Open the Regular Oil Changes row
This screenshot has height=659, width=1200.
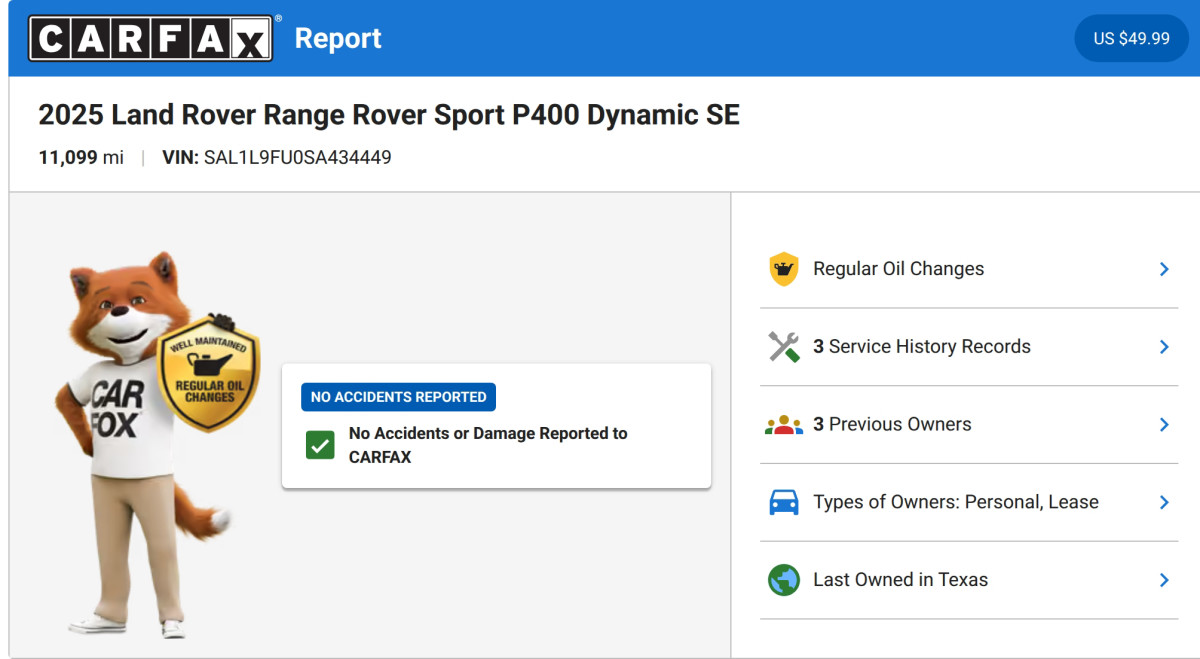tap(969, 269)
